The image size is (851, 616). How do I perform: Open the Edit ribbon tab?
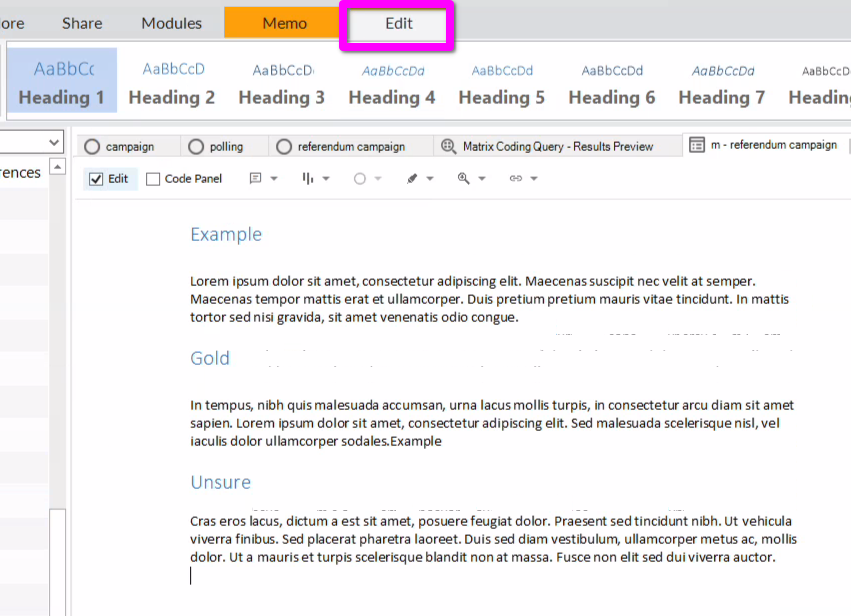398,24
